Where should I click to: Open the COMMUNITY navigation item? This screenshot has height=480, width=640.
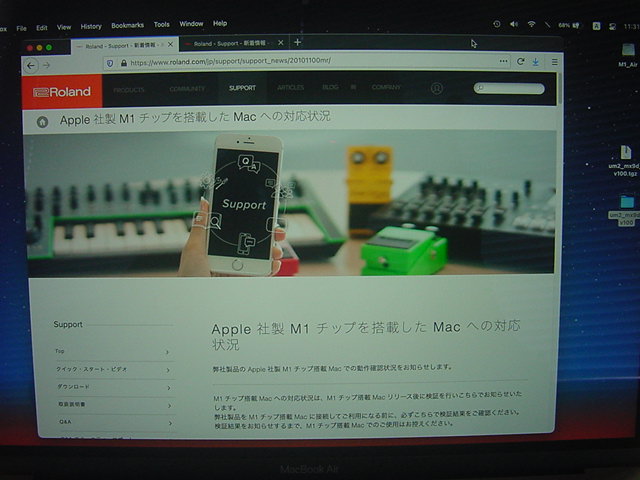tap(187, 89)
